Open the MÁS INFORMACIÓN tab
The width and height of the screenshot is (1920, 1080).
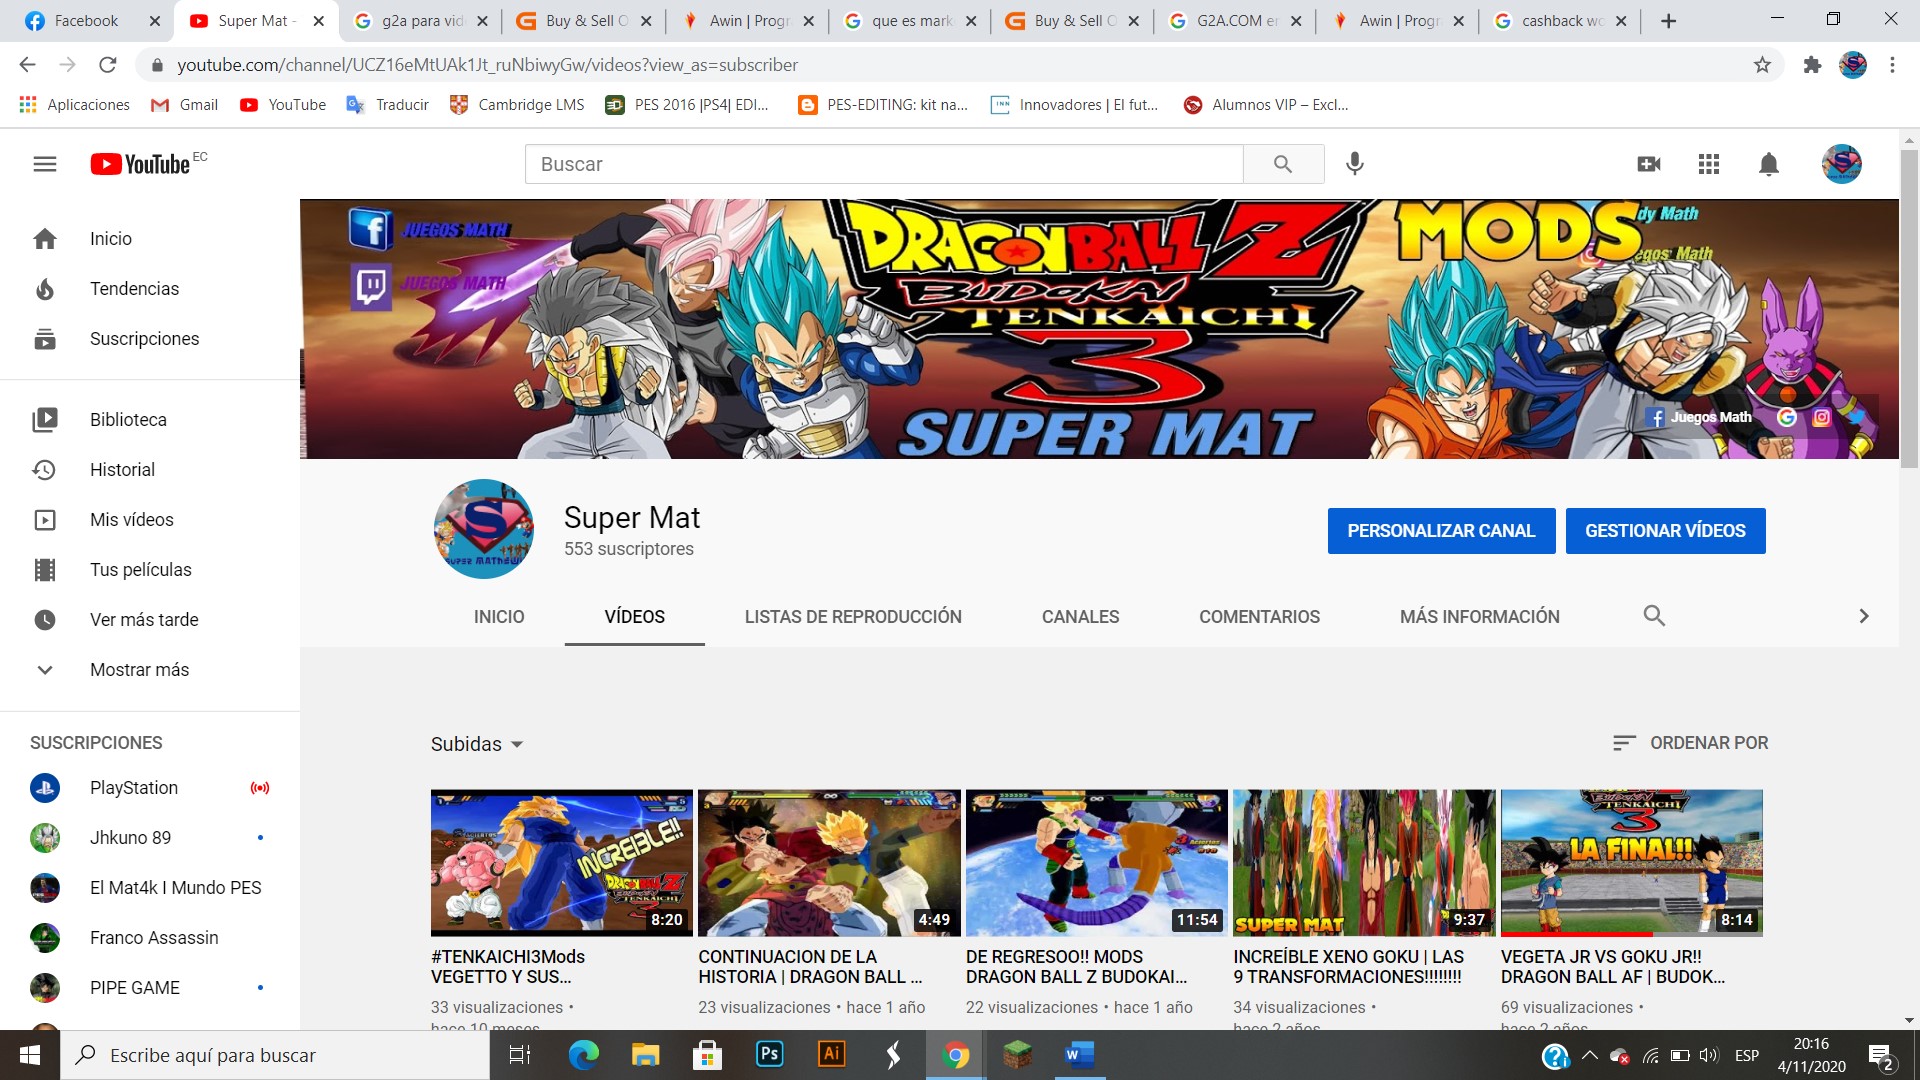(x=1479, y=617)
